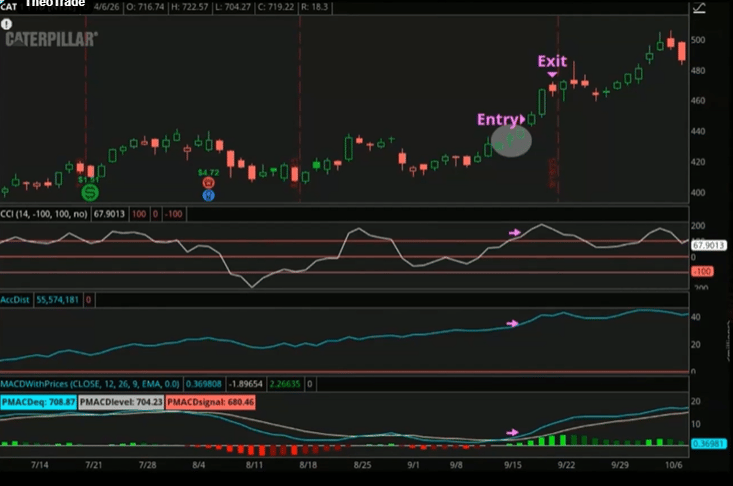
Task: Click the CCI current value 67.9013 in header
Action: click(109, 214)
